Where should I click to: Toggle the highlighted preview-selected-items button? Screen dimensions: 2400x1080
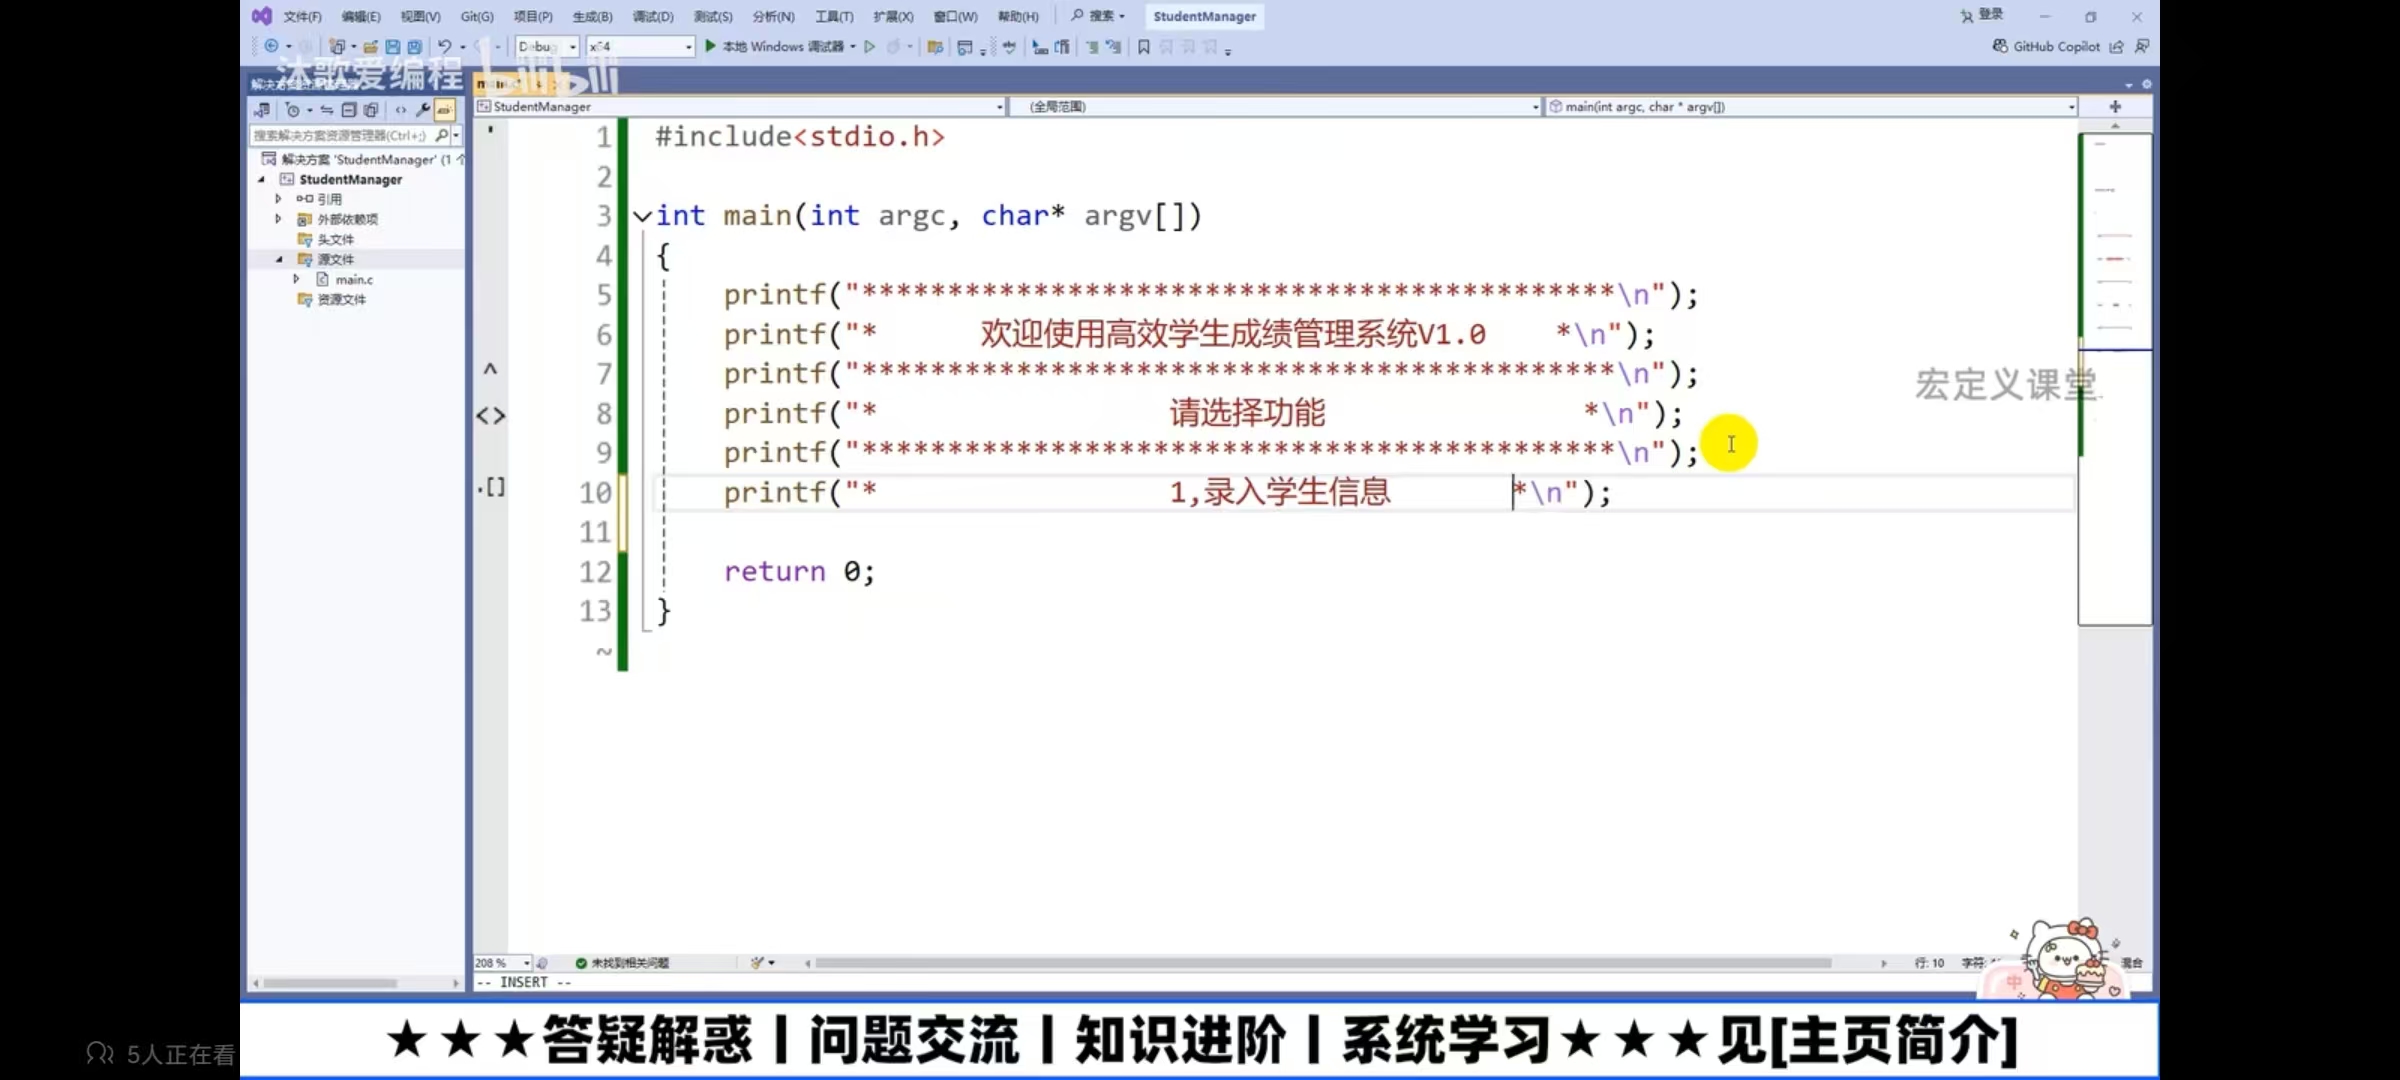pos(445,110)
